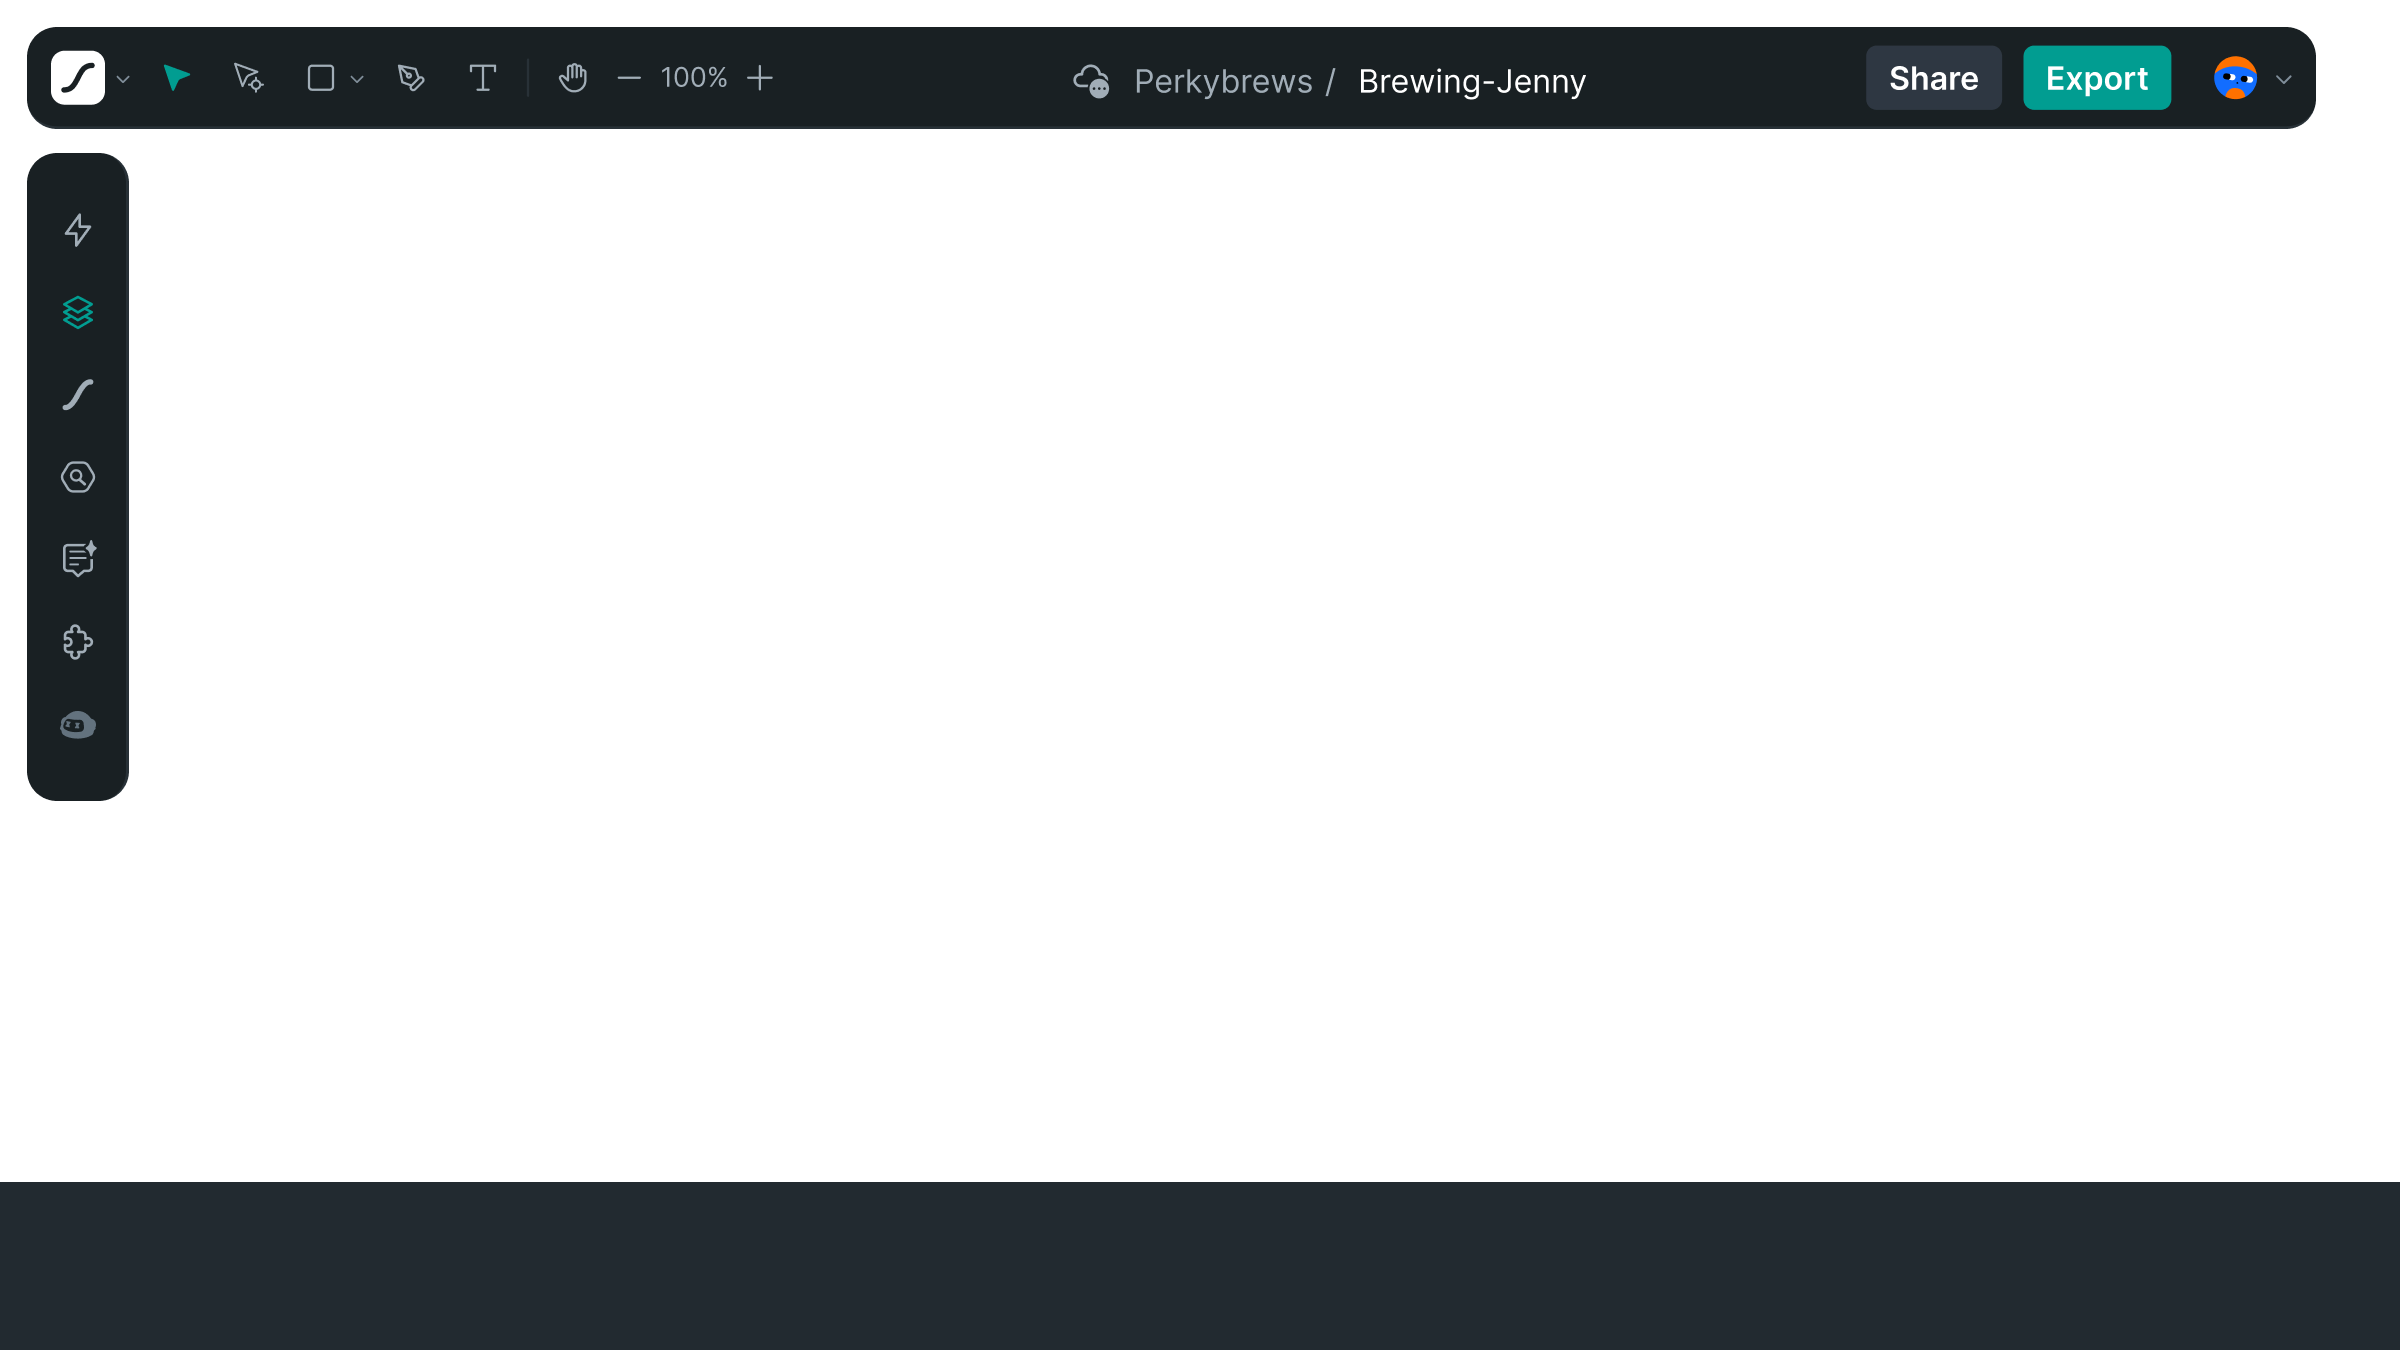The height and width of the screenshot is (1350, 2400).
Task: Activate the Hand pan tool
Action: (572, 78)
